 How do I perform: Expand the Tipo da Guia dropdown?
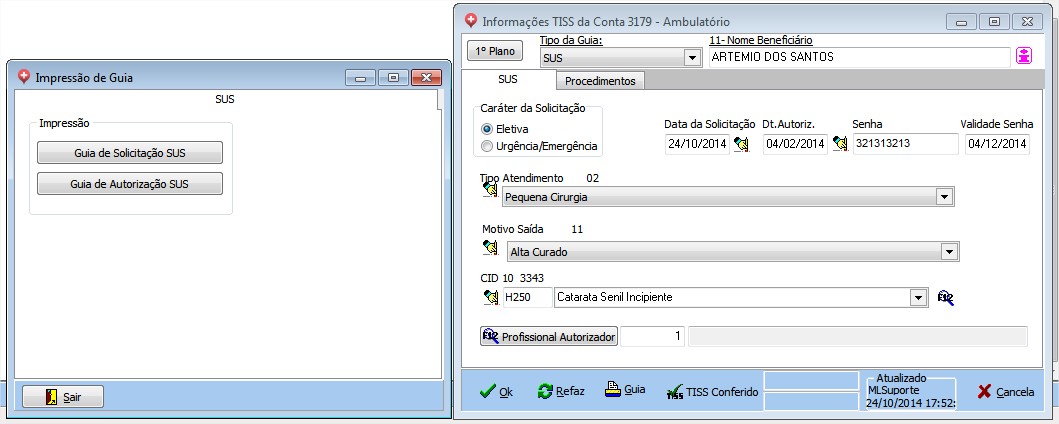691,58
